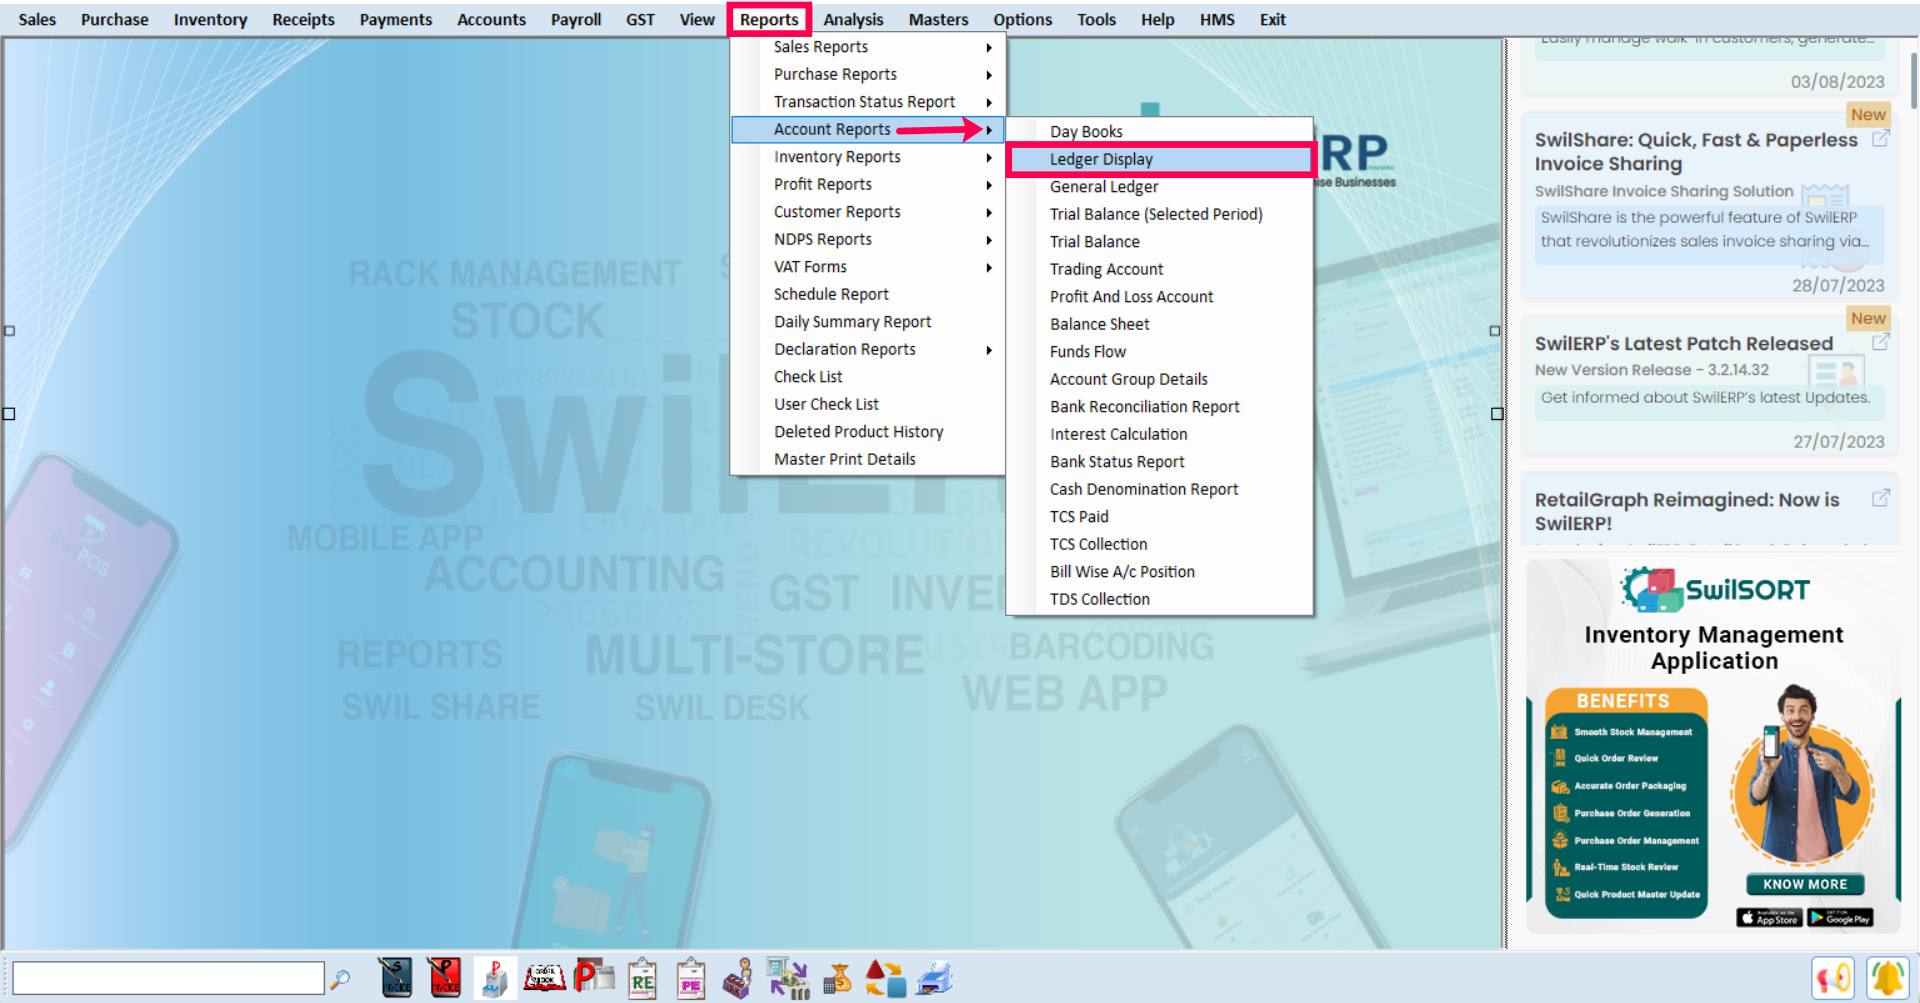Select Ledger Display from Account Reports
Screen dimensions: 1920x1003
tap(1160, 159)
